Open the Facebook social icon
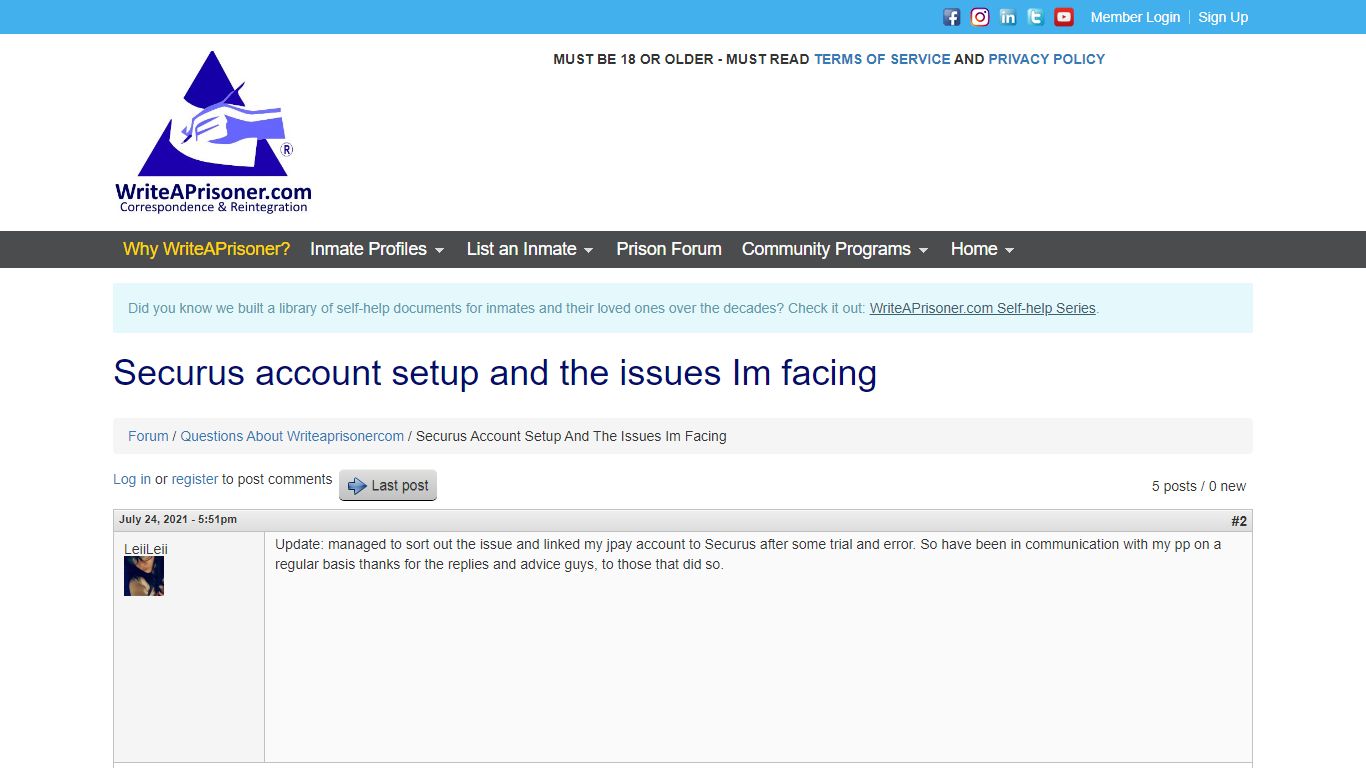Viewport: 1366px width, 768px height. (951, 17)
